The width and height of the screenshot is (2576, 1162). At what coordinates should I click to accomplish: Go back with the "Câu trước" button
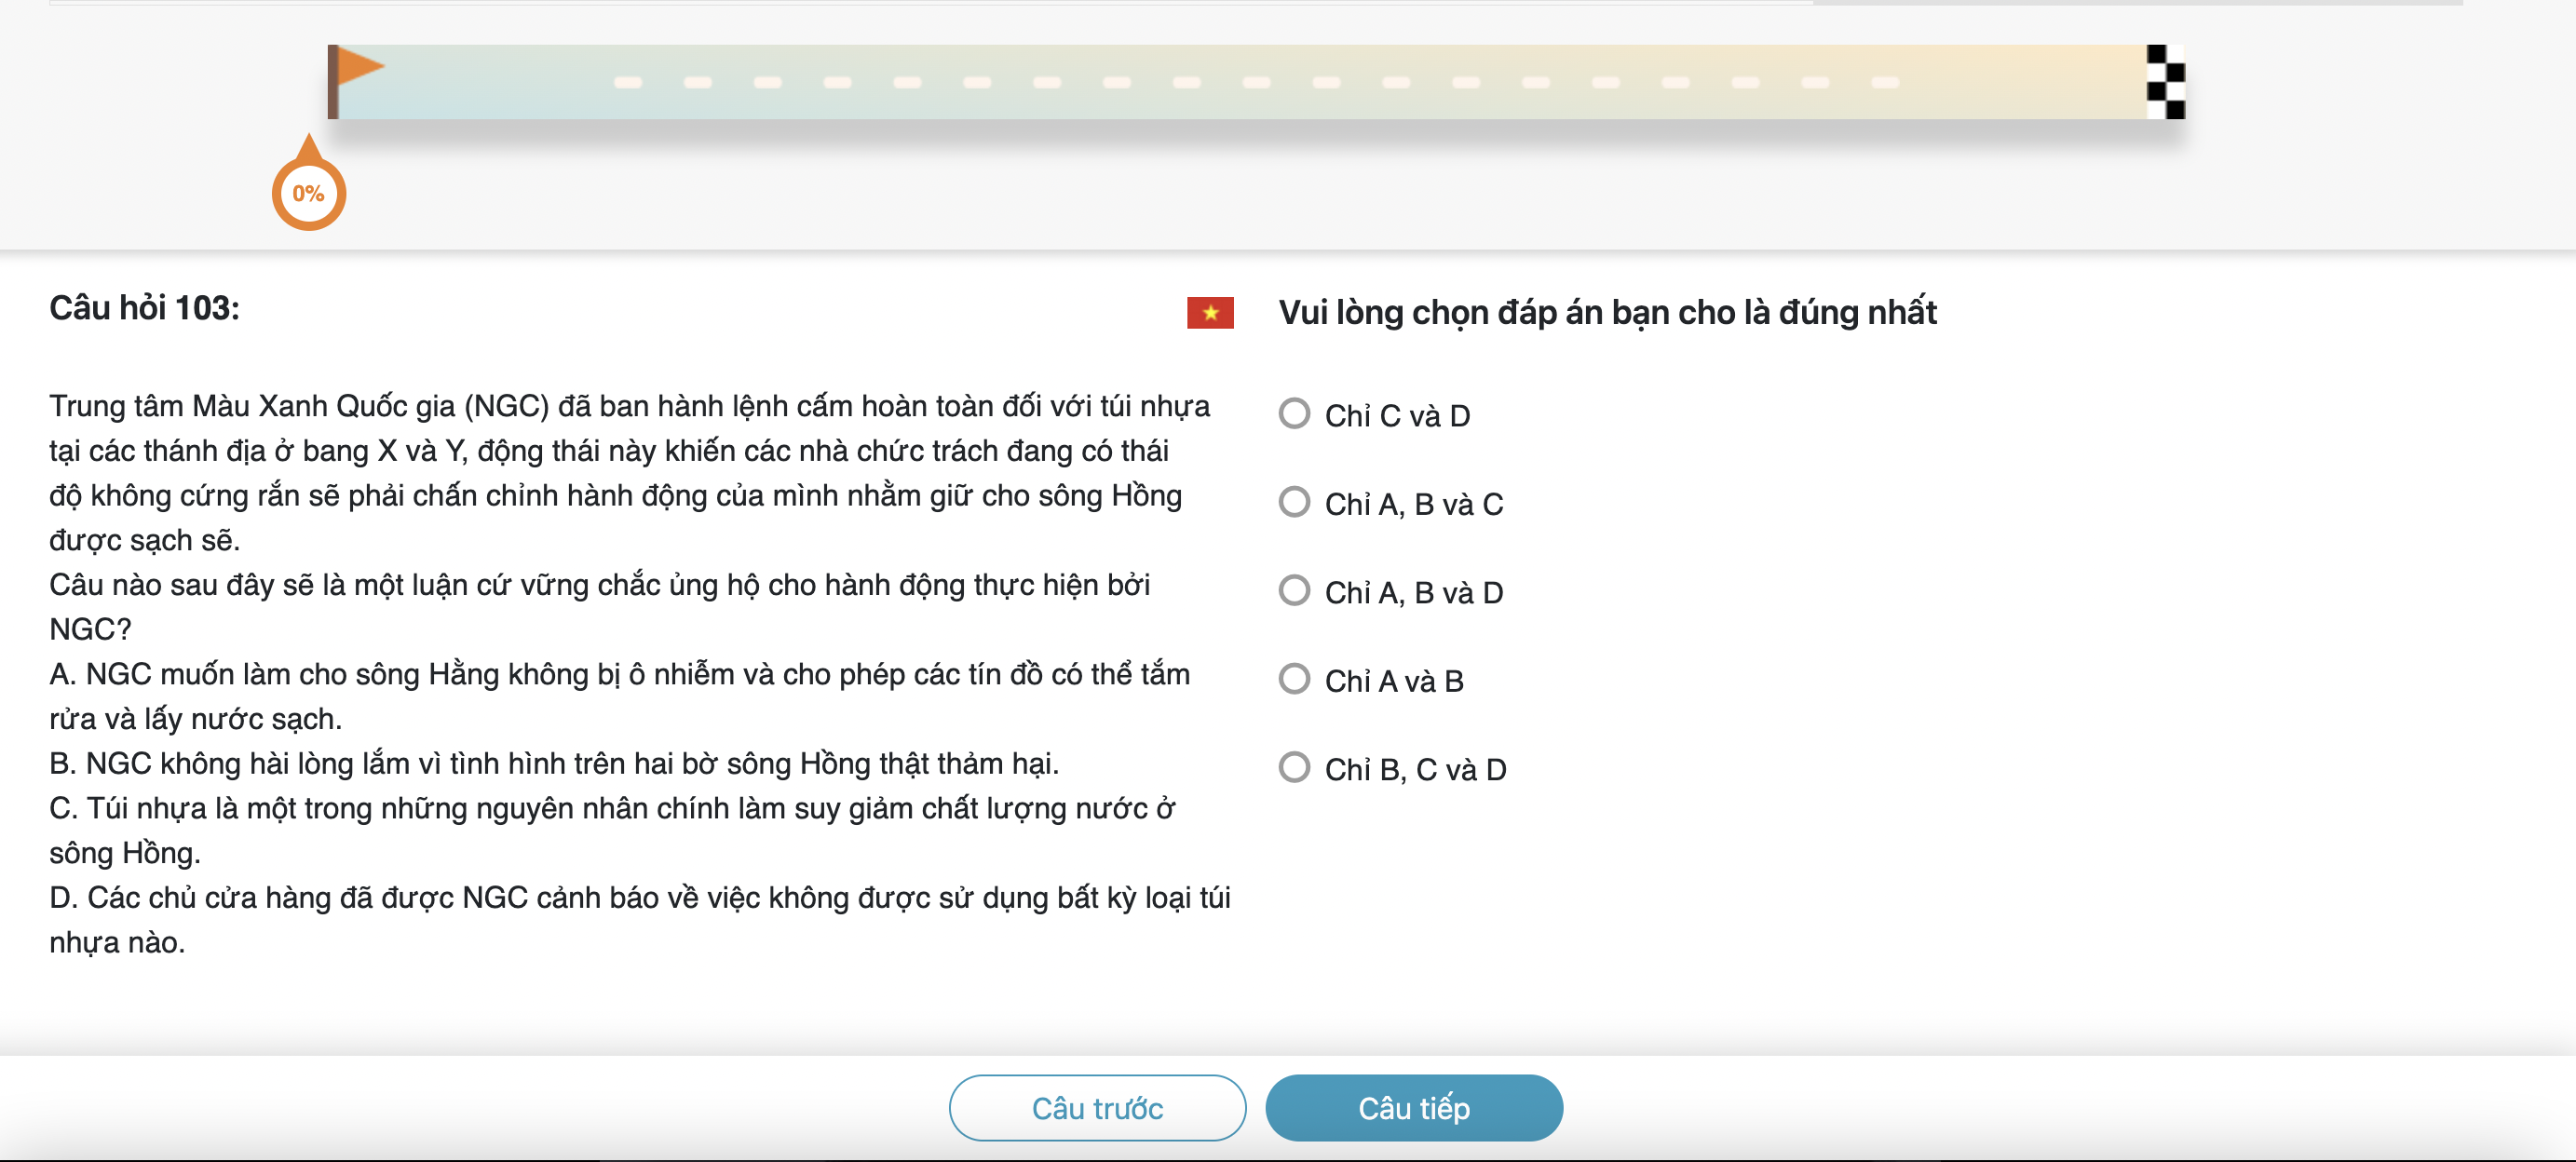pos(1096,1107)
